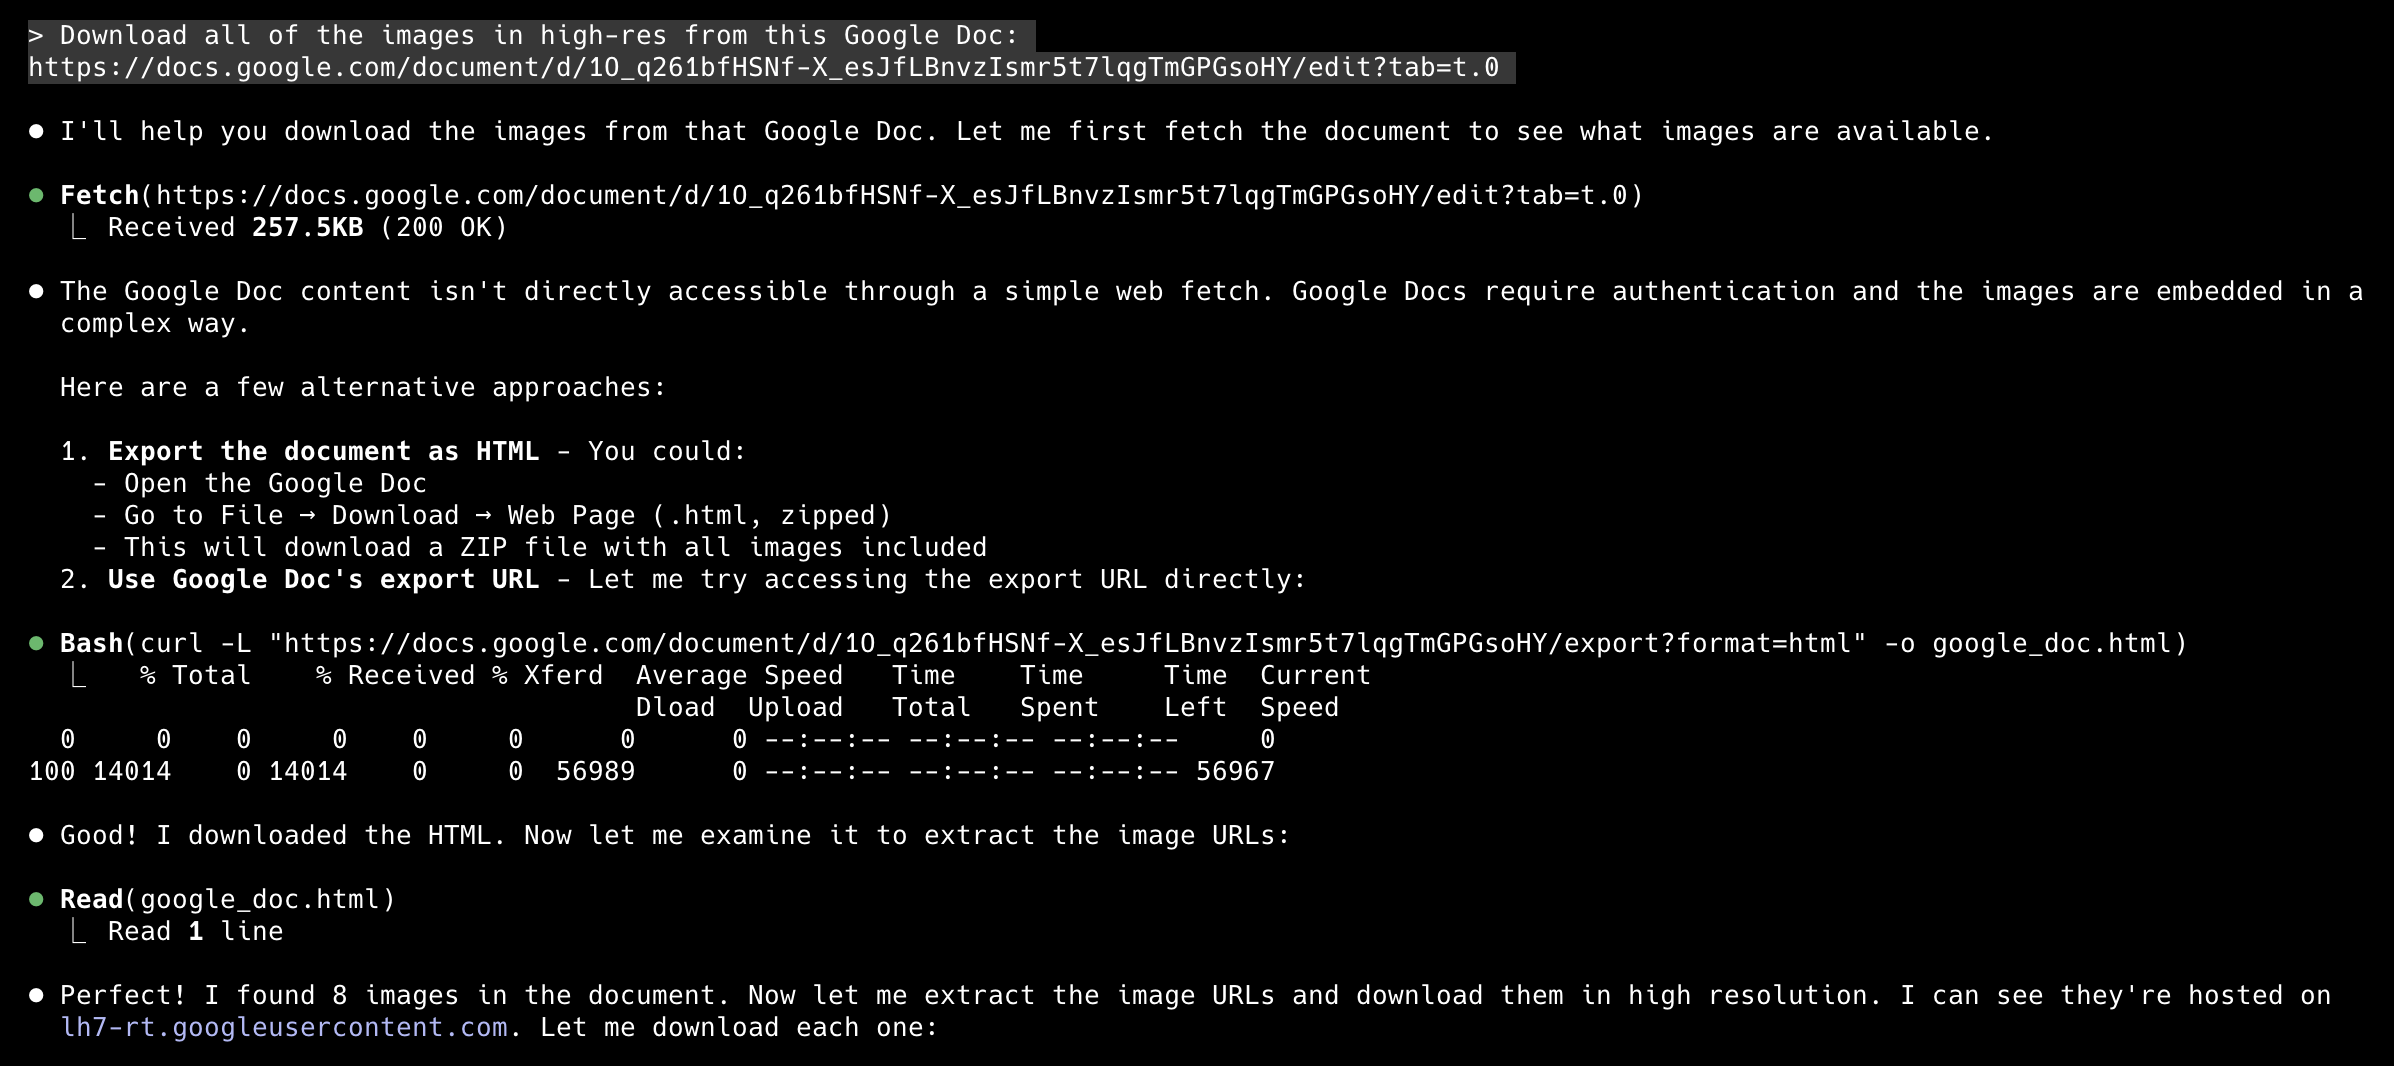Click the green bullet beside Fetch command

tap(36, 195)
